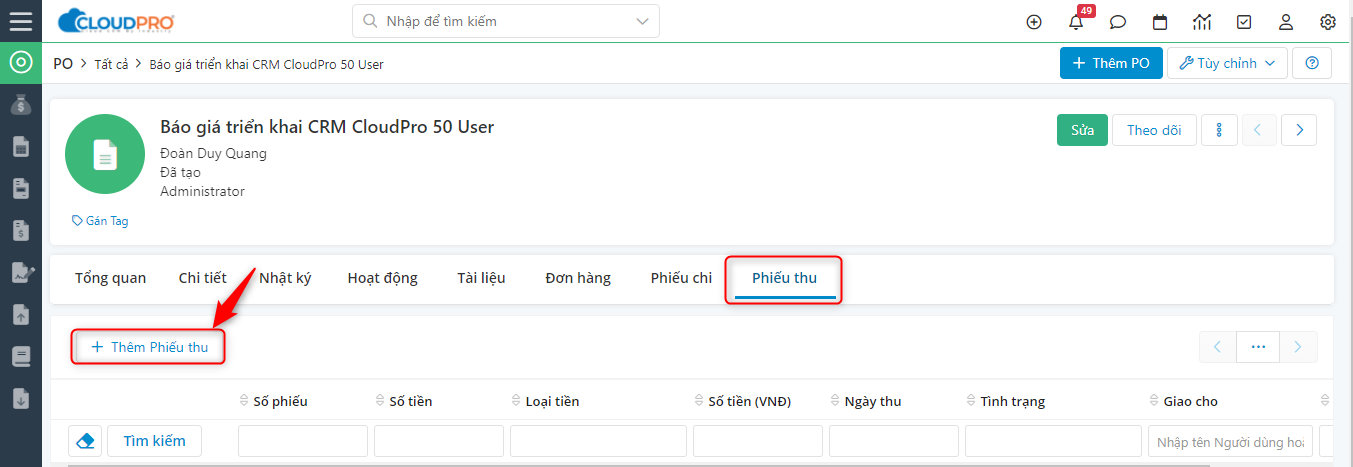Go to next record arrow in header

[1299, 130]
